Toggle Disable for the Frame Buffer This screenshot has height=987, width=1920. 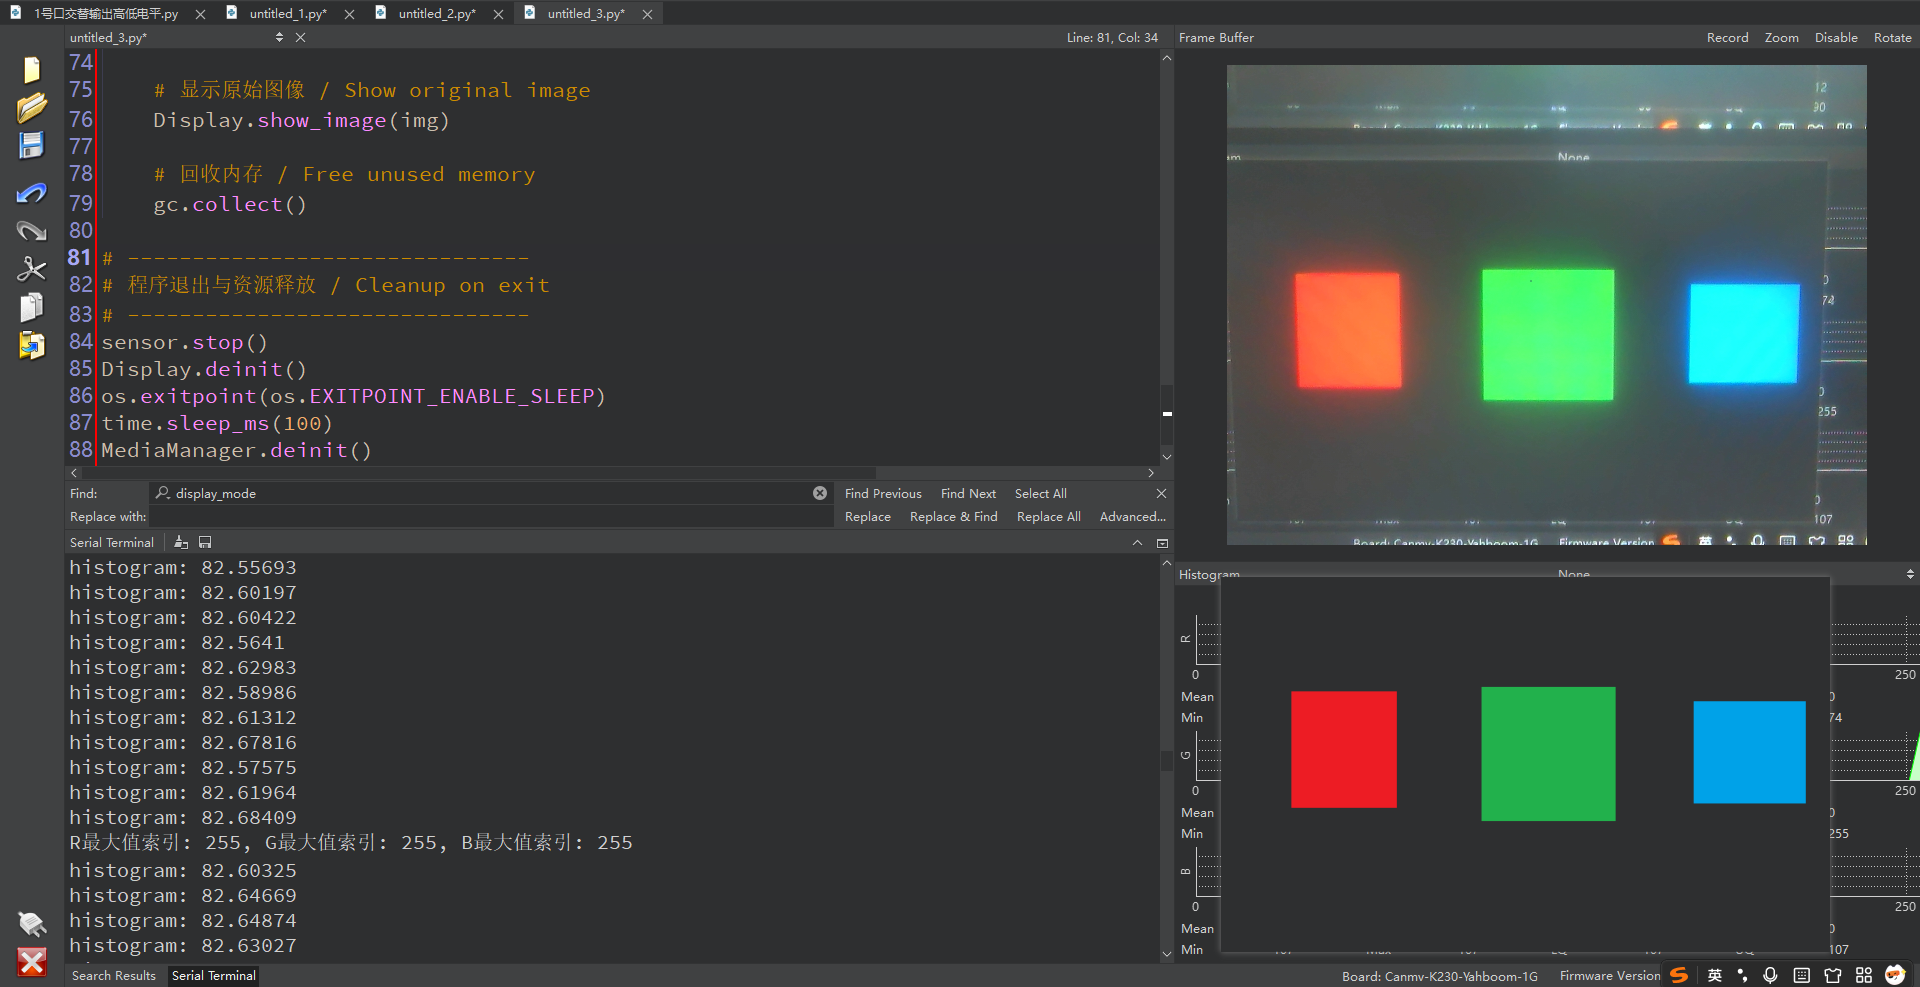1836,37
